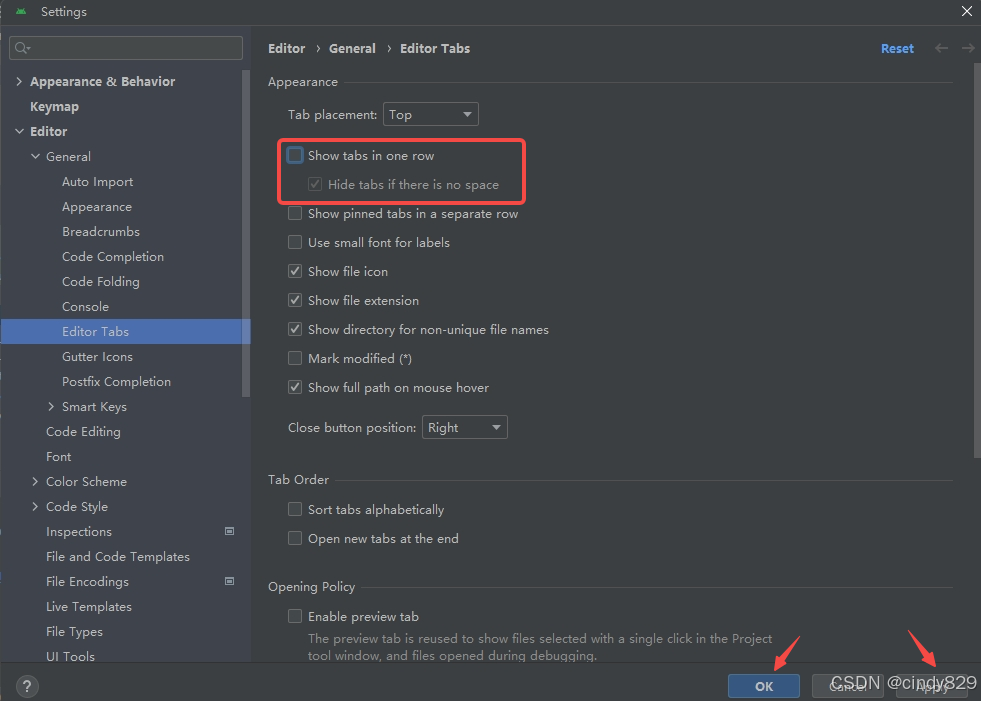Viewport: 981px width, 701px height.
Task: Close the Settings dialog window
Action: (967, 11)
